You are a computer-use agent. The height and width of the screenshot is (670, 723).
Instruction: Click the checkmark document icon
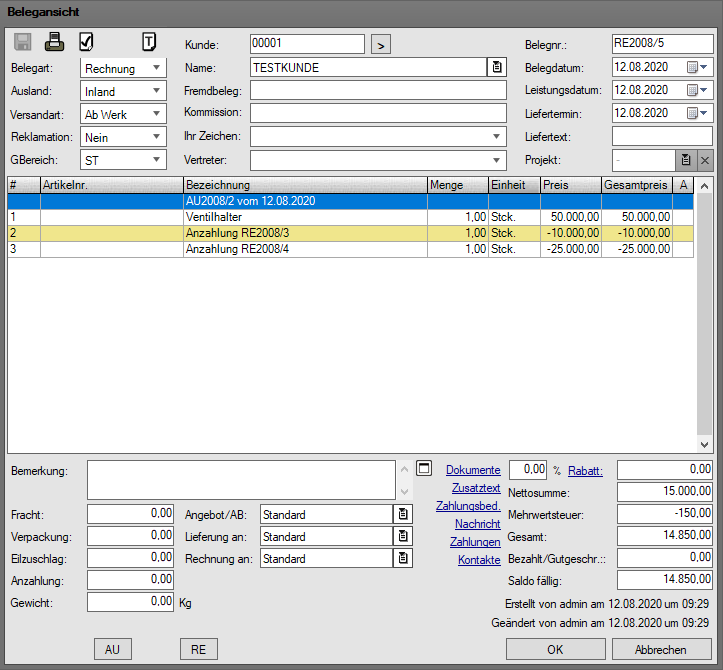(x=86, y=42)
